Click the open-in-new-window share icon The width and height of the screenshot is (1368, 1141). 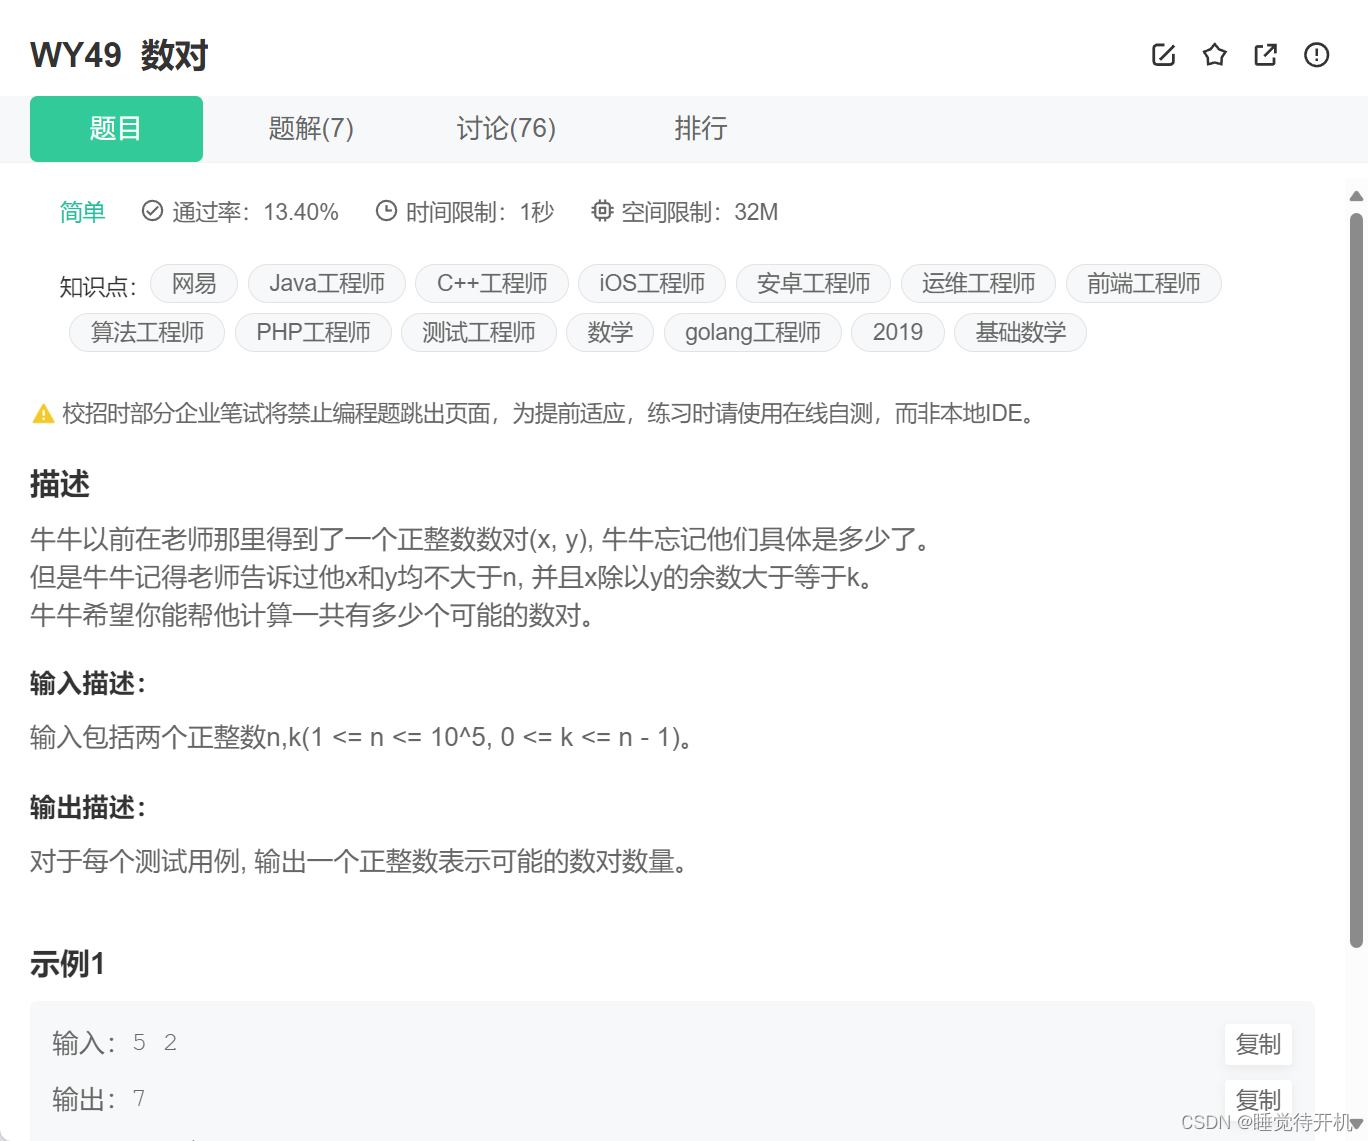[1265, 55]
